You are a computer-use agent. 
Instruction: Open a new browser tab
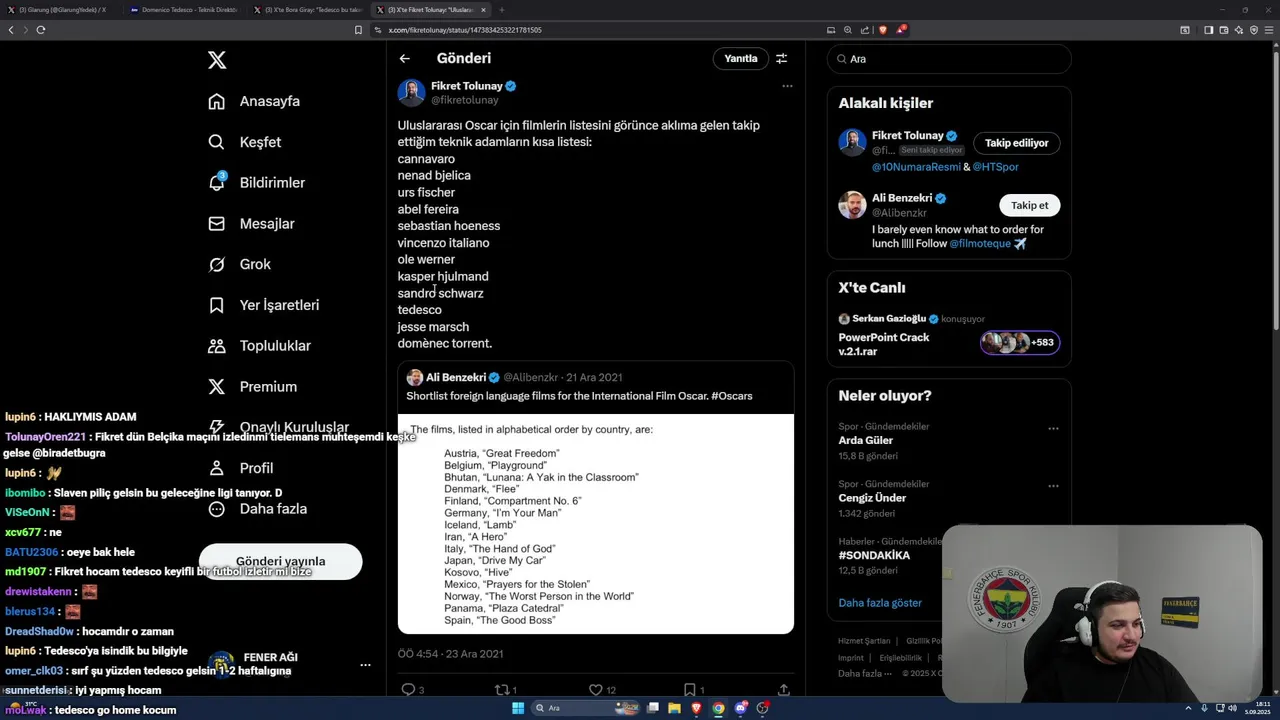pos(501,10)
